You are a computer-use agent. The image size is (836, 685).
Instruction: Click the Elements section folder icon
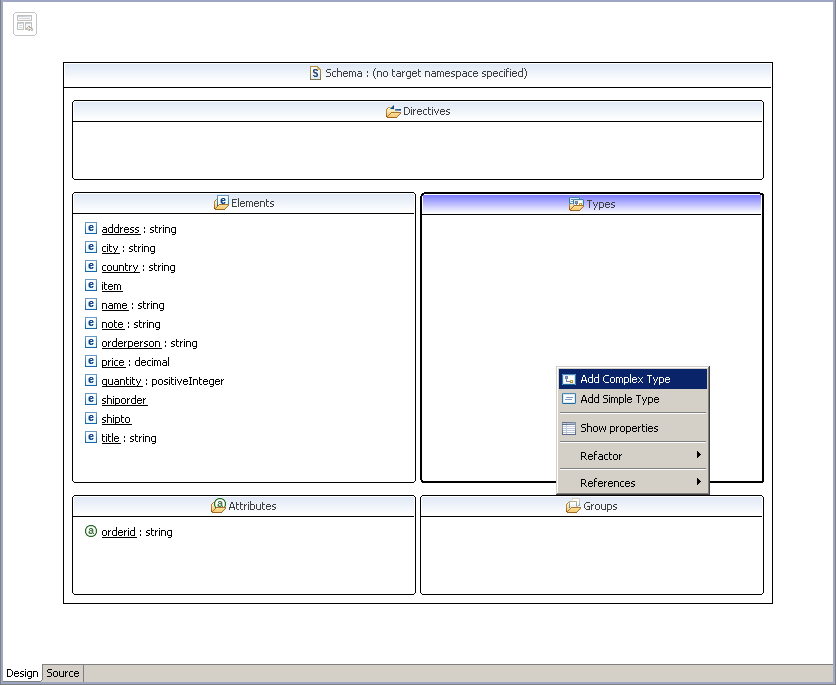[x=221, y=203]
